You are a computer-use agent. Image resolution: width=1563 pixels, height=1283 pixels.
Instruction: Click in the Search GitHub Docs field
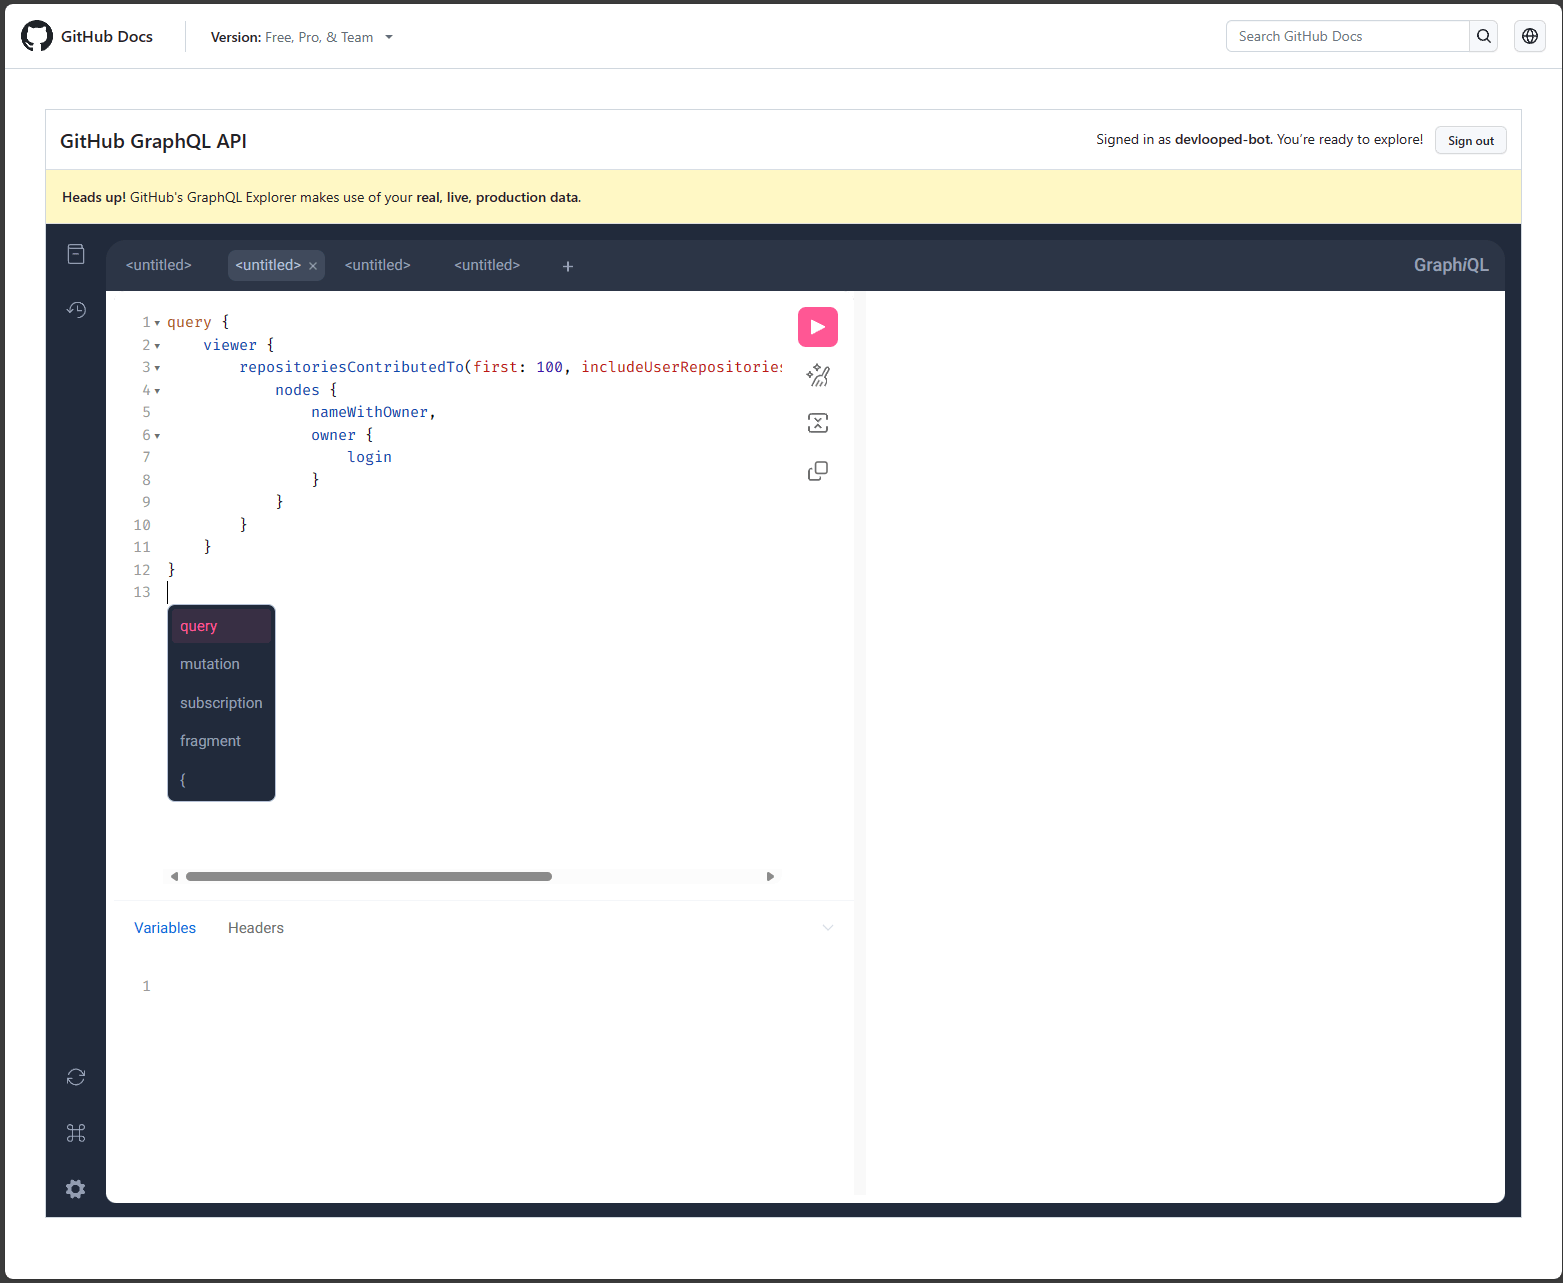1347,36
